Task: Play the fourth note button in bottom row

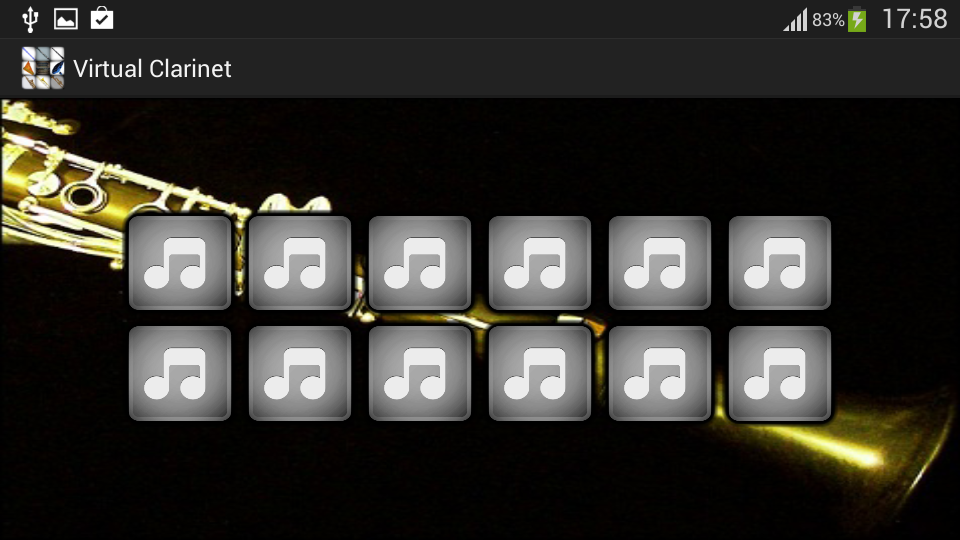Action: point(540,373)
